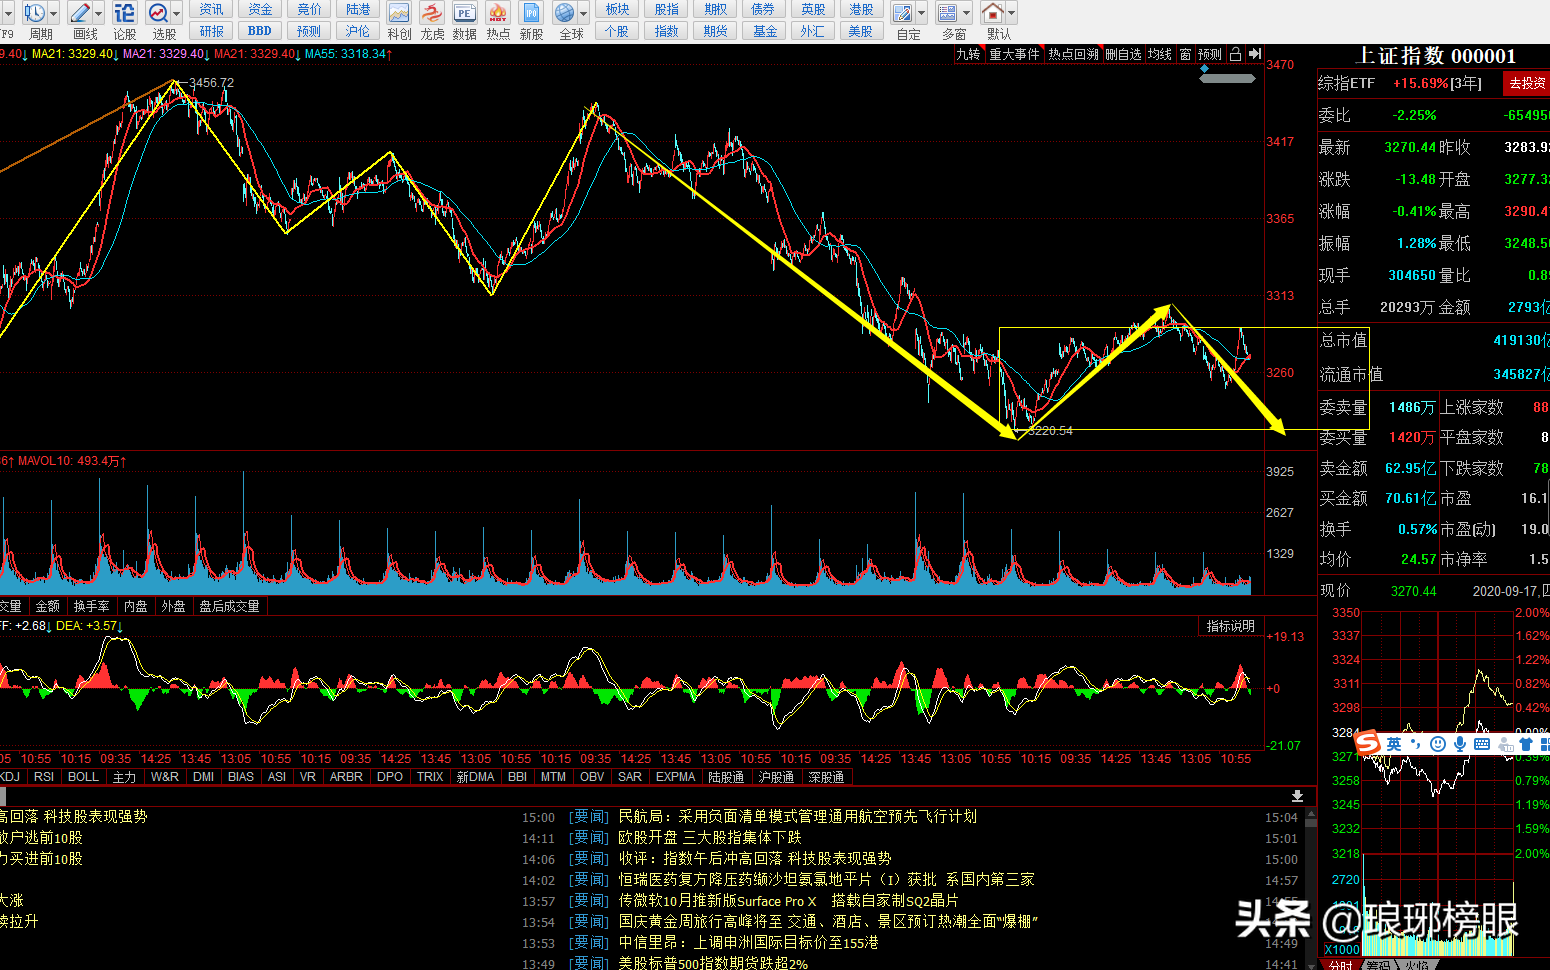
Task: Open the 期权 options item
Action: (x=715, y=9)
